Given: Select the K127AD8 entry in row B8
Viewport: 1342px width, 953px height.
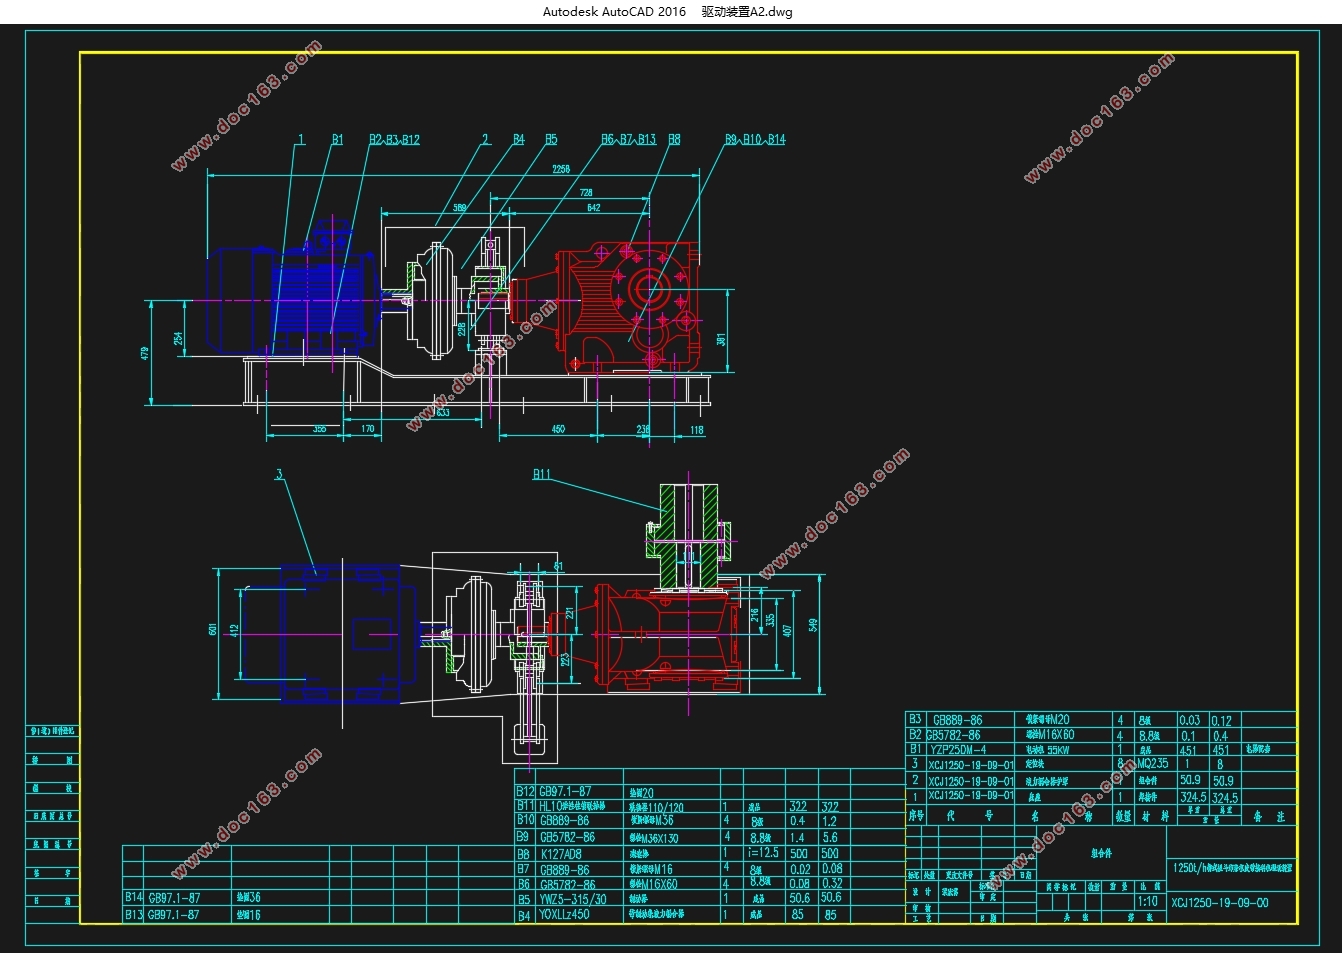Looking at the screenshot, I should click(561, 854).
